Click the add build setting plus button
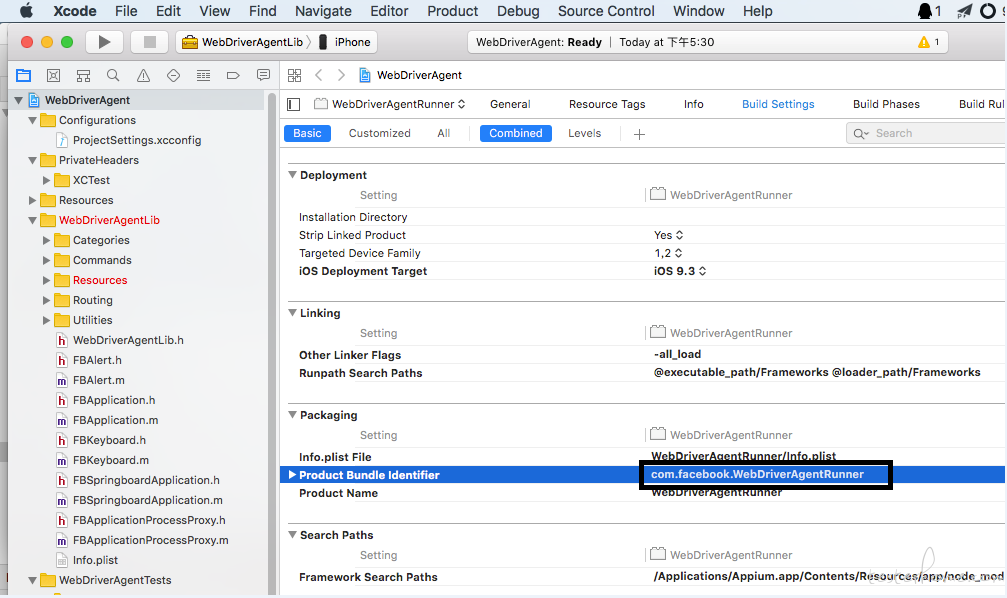 pyautogui.click(x=639, y=134)
